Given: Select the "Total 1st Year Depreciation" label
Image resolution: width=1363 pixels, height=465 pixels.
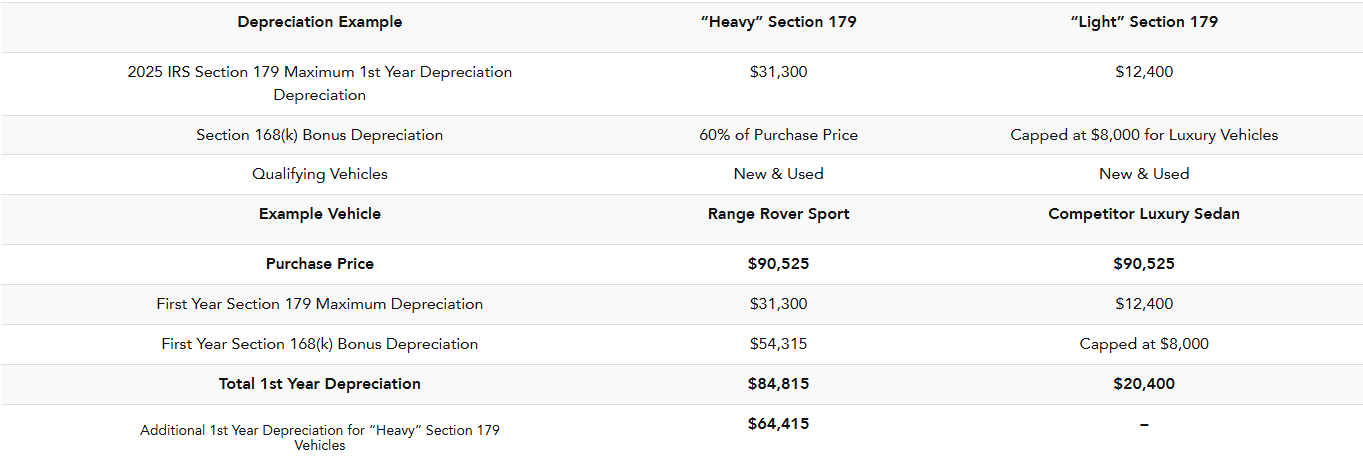Looking at the screenshot, I should point(319,384).
